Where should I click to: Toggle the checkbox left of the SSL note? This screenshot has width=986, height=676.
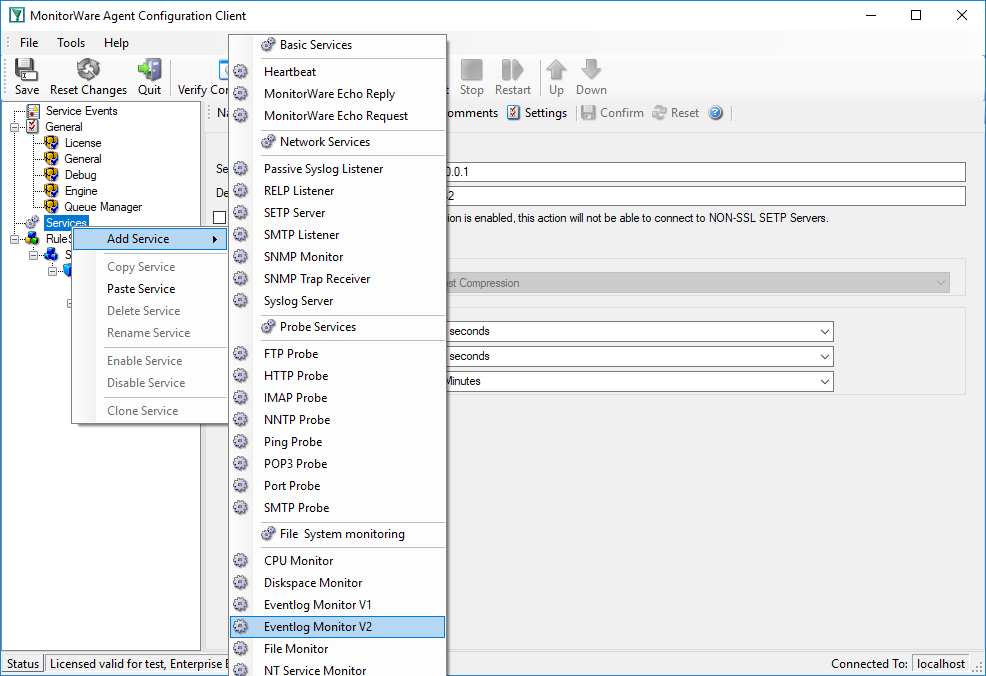click(x=219, y=218)
